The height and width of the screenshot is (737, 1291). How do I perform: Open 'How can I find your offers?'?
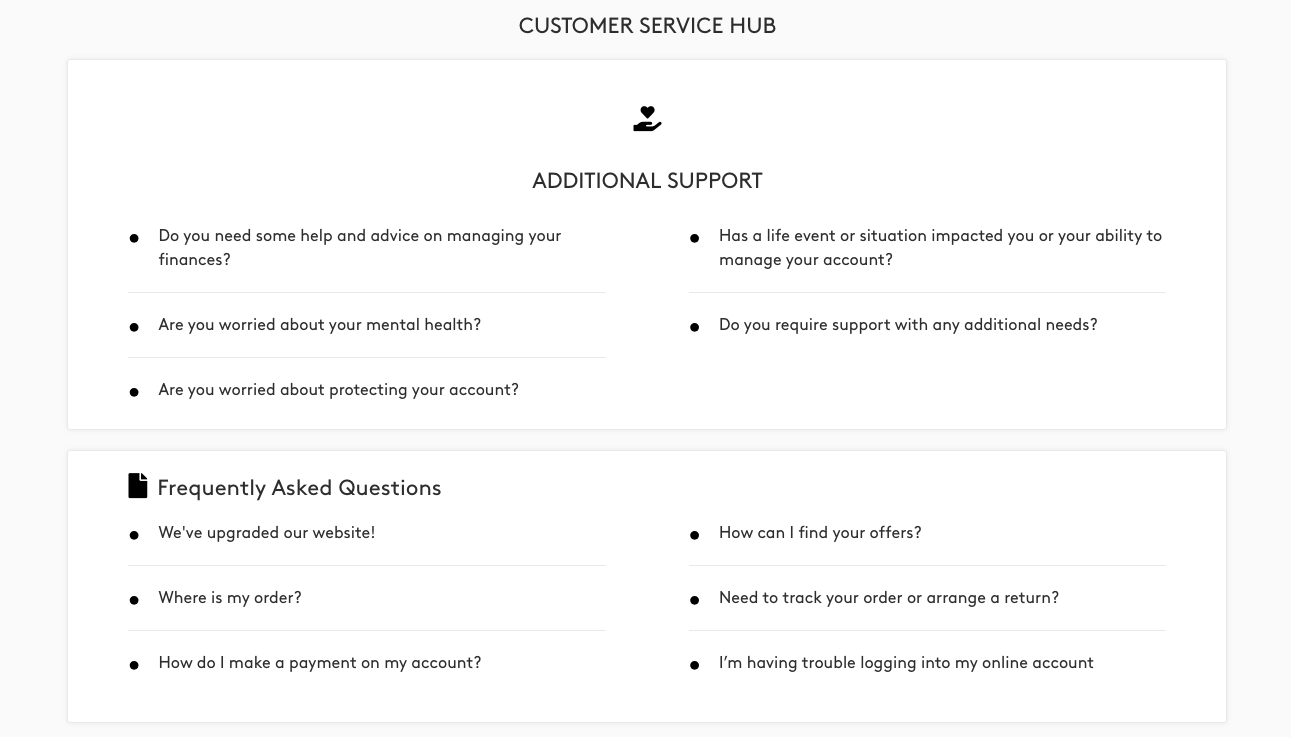click(820, 533)
